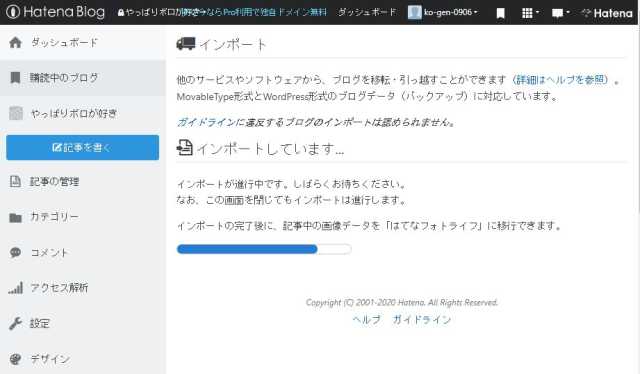Click the 記事を書く button
This screenshot has height=374, width=640.
coord(82,147)
